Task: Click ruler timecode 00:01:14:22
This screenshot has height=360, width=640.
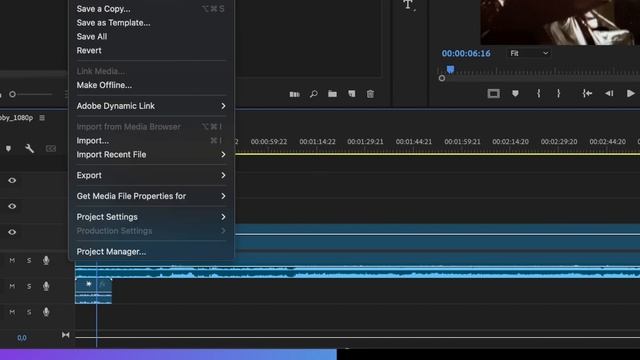Action: 317,142
